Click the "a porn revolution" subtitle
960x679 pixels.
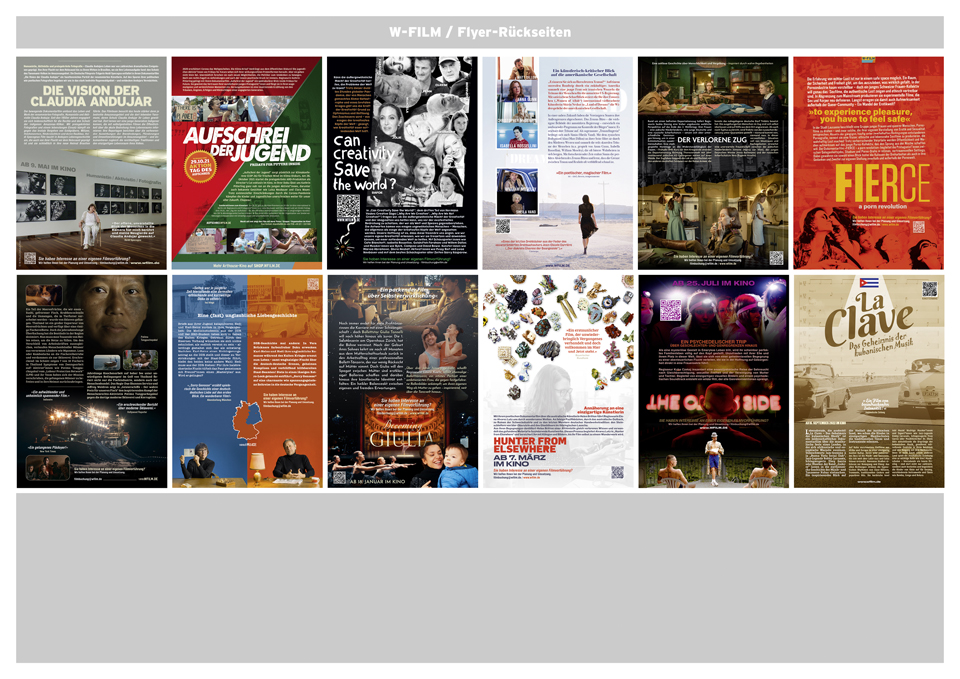(882, 206)
